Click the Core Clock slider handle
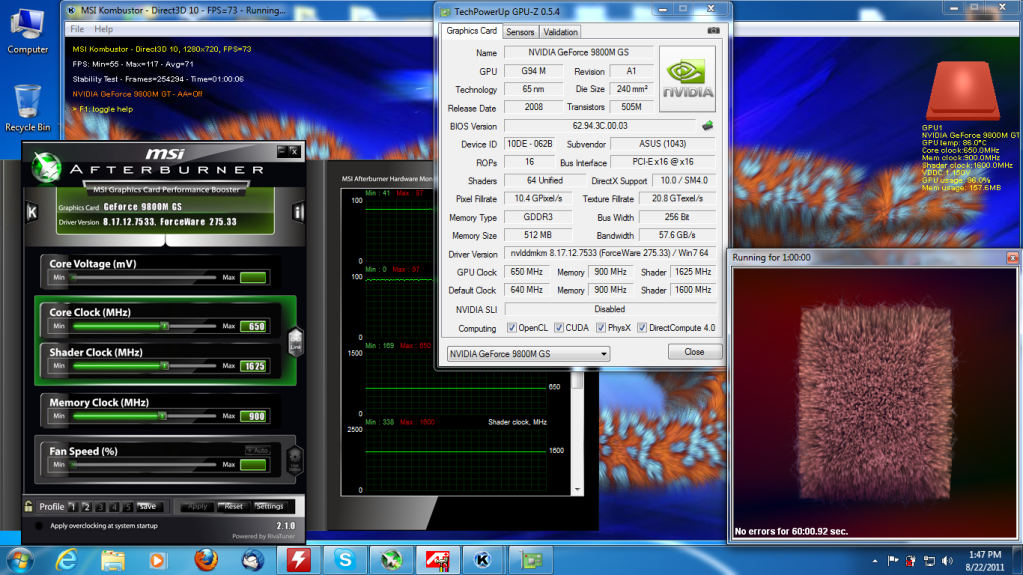1023x575 pixels. point(164,326)
